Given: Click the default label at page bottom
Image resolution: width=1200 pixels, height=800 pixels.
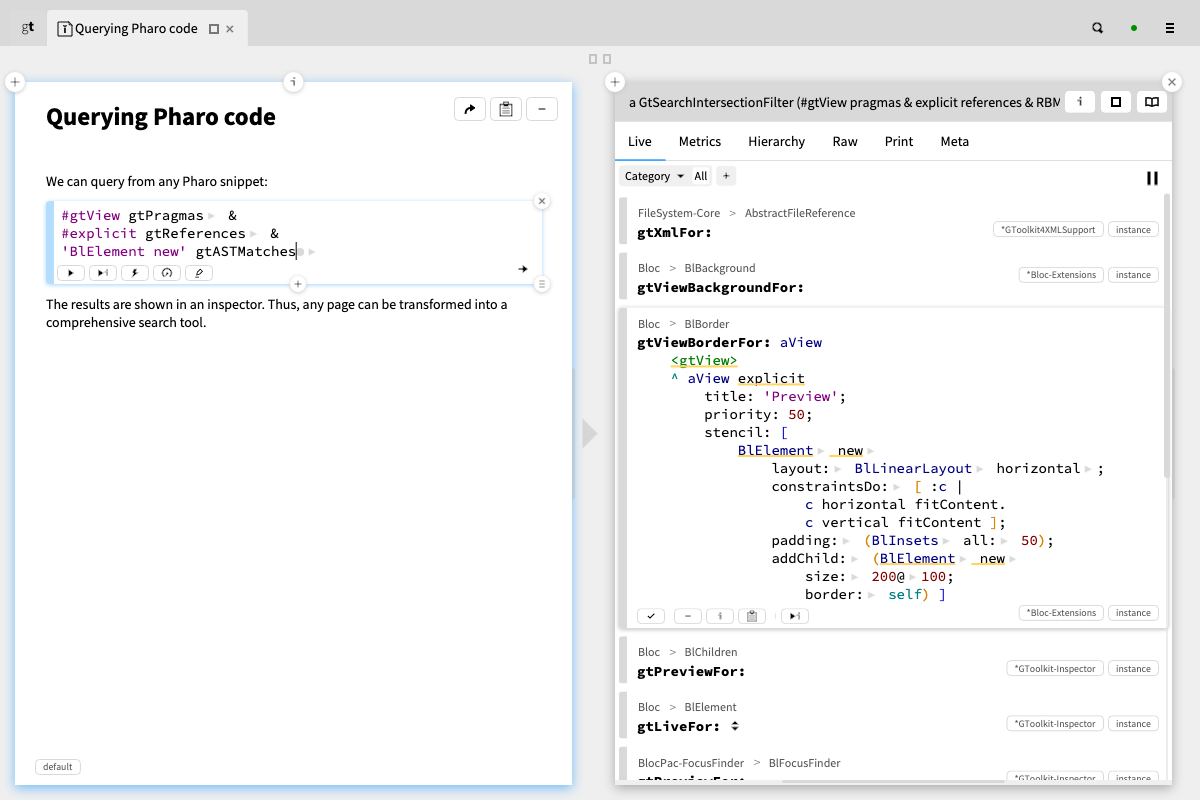Looking at the screenshot, I should click(x=58, y=767).
